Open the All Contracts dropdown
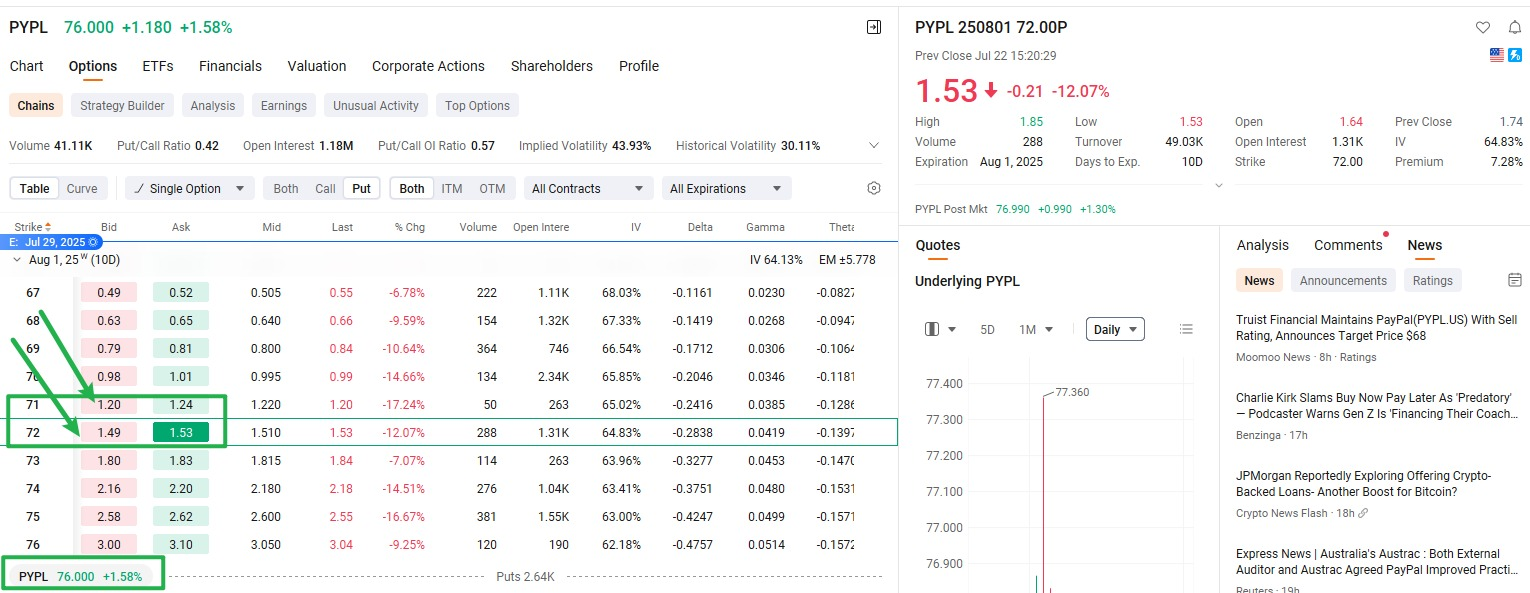 (588, 188)
